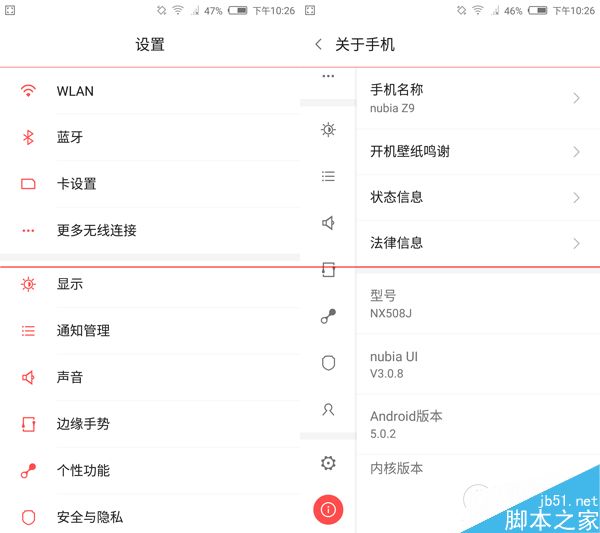Open the 个性功能 entry

pos(150,471)
